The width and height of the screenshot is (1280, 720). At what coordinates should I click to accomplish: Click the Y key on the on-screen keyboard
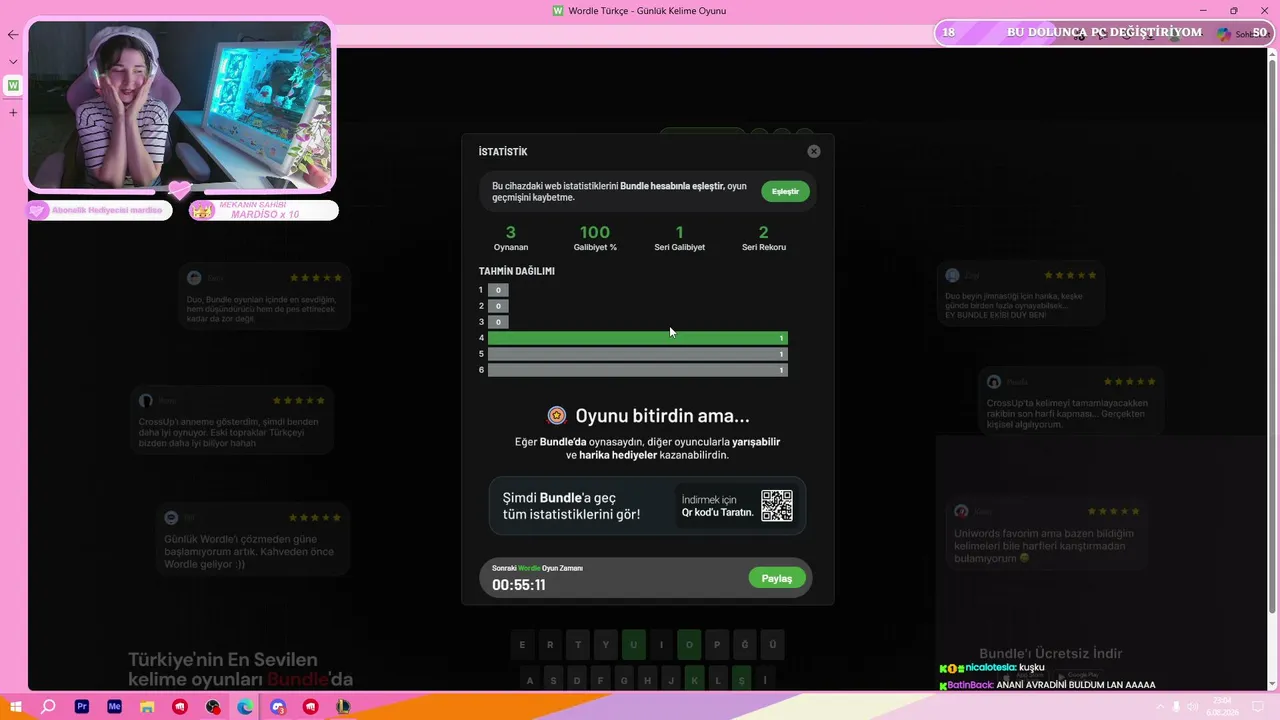(x=605, y=645)
